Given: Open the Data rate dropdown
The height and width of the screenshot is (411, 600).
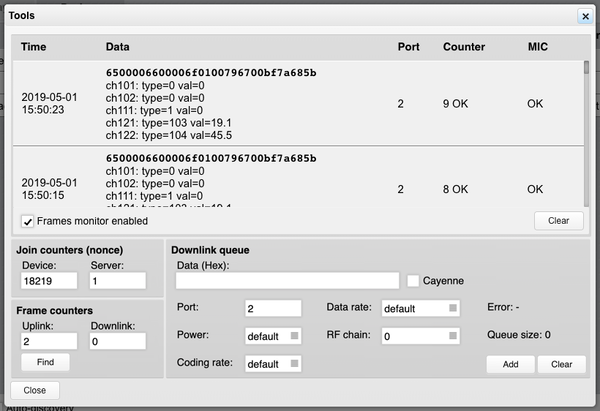Looking at the screenshot, I should click(421, 308).
